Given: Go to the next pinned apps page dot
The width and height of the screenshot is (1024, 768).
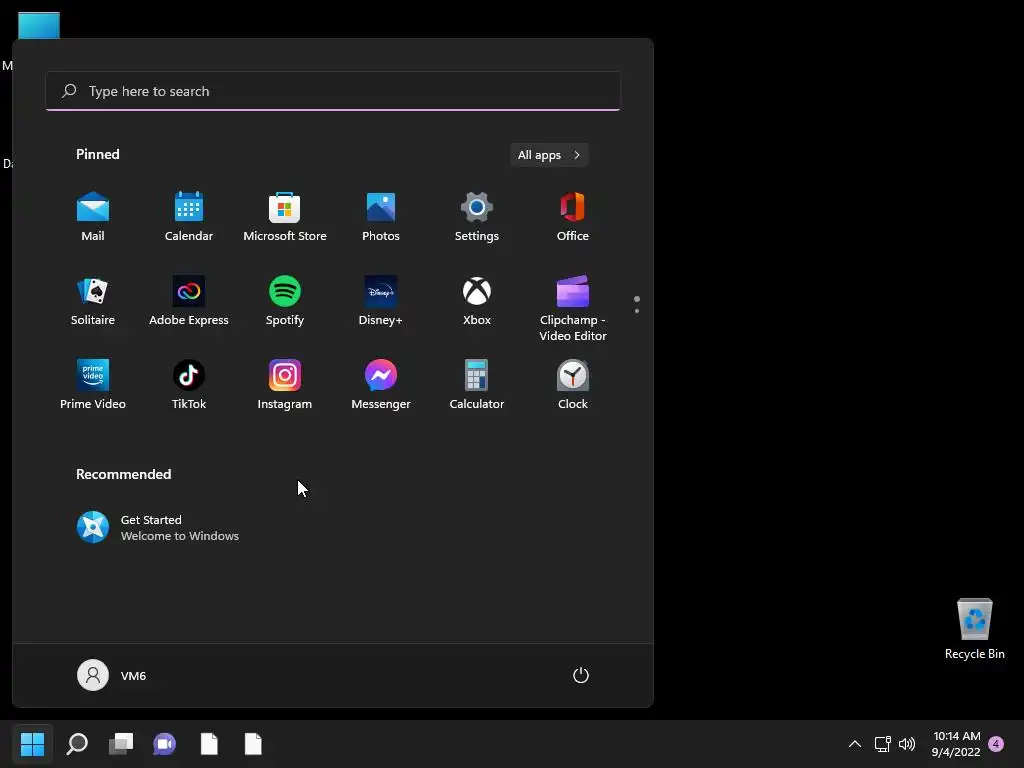Looking at the screenshot, I should click(637, 311).
